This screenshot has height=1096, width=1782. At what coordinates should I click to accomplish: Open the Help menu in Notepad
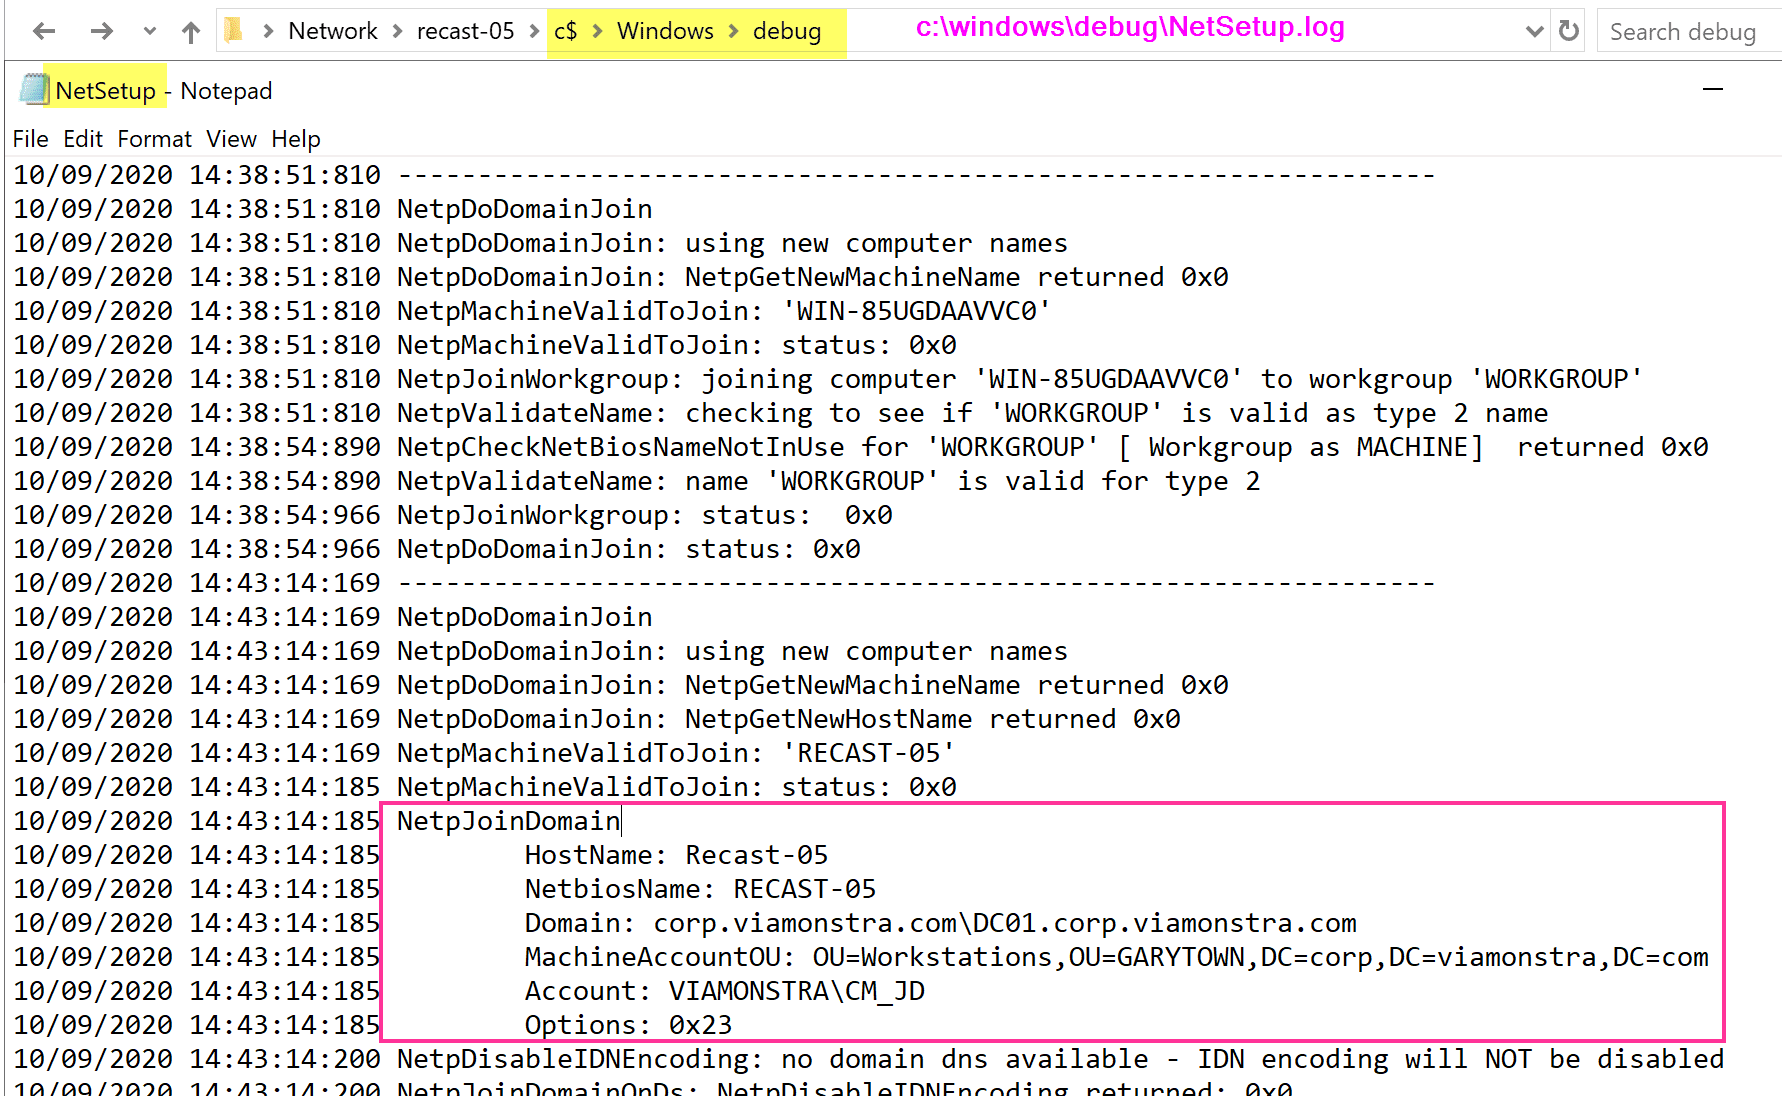296,139
